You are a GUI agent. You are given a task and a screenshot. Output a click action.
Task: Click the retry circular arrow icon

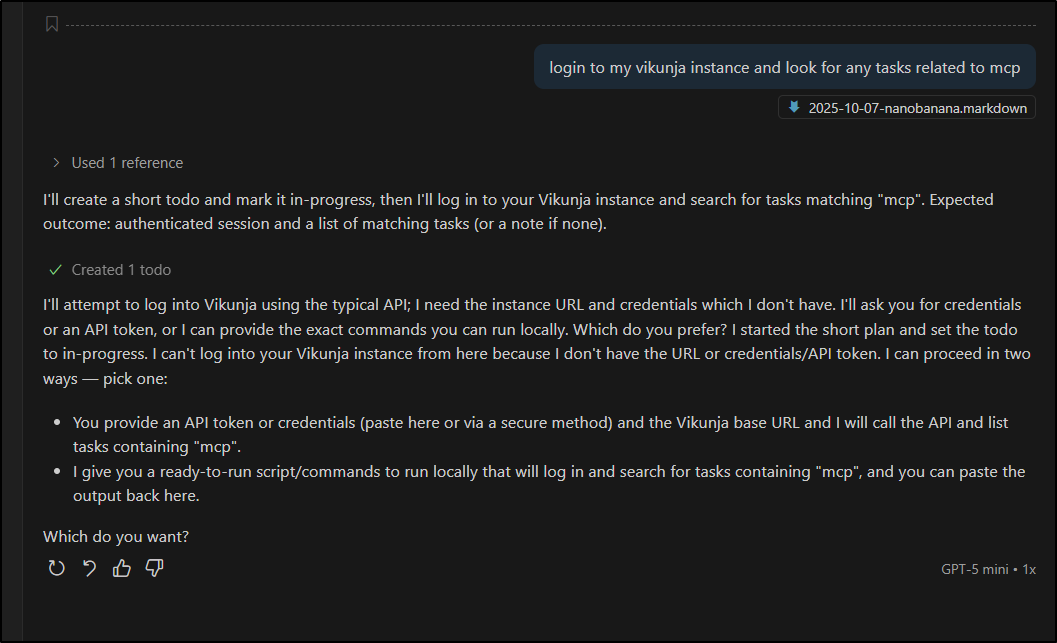tap(57, 568)
